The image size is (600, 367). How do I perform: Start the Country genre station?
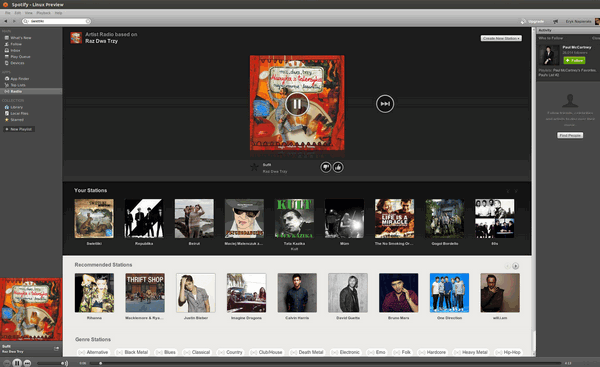pos(230,352)
